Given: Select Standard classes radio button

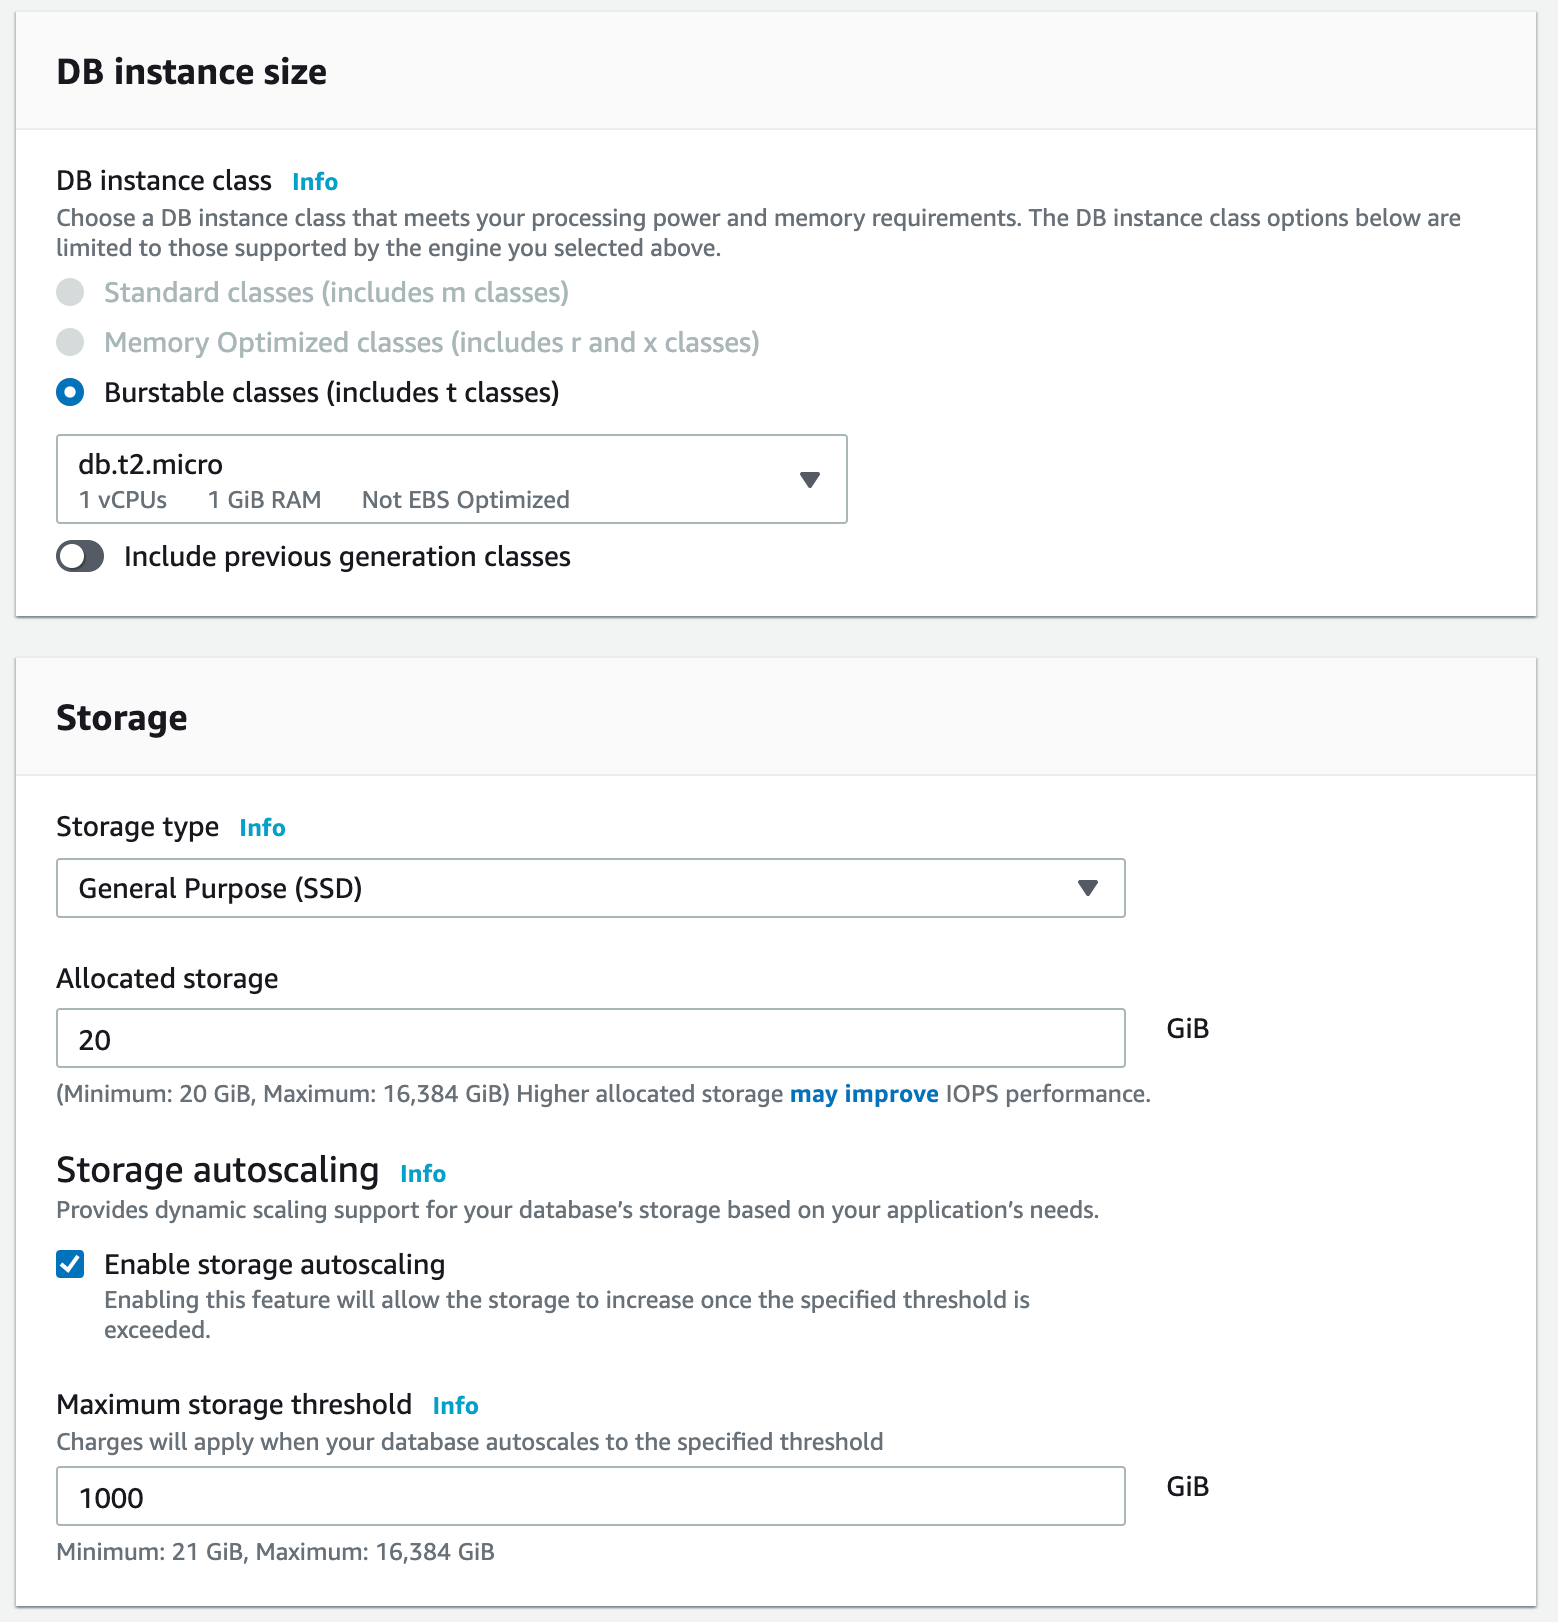Looking at the screenshot, I should [70, 292].
